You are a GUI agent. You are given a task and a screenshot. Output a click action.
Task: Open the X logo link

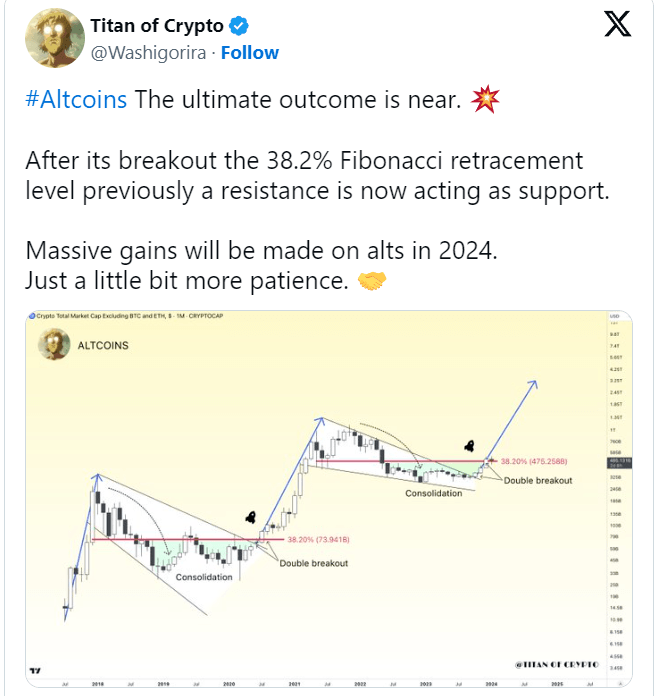pyautogui.click(x=617, y=24)
